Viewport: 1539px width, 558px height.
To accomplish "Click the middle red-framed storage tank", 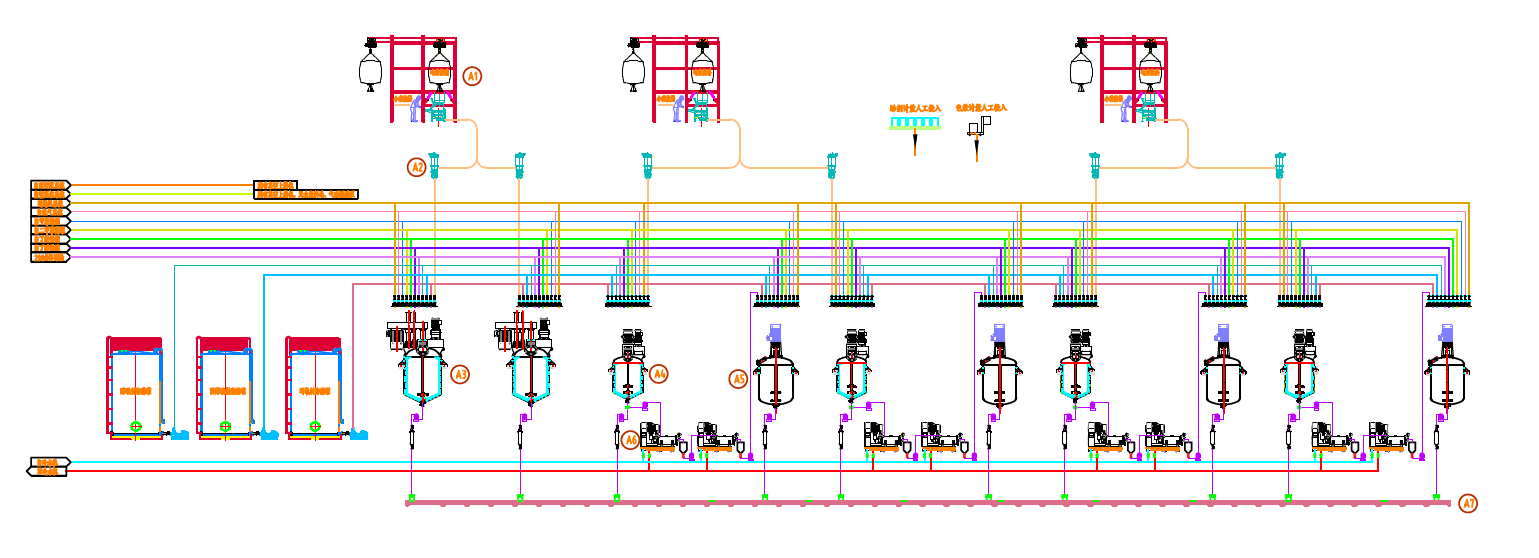I will 224,387.
